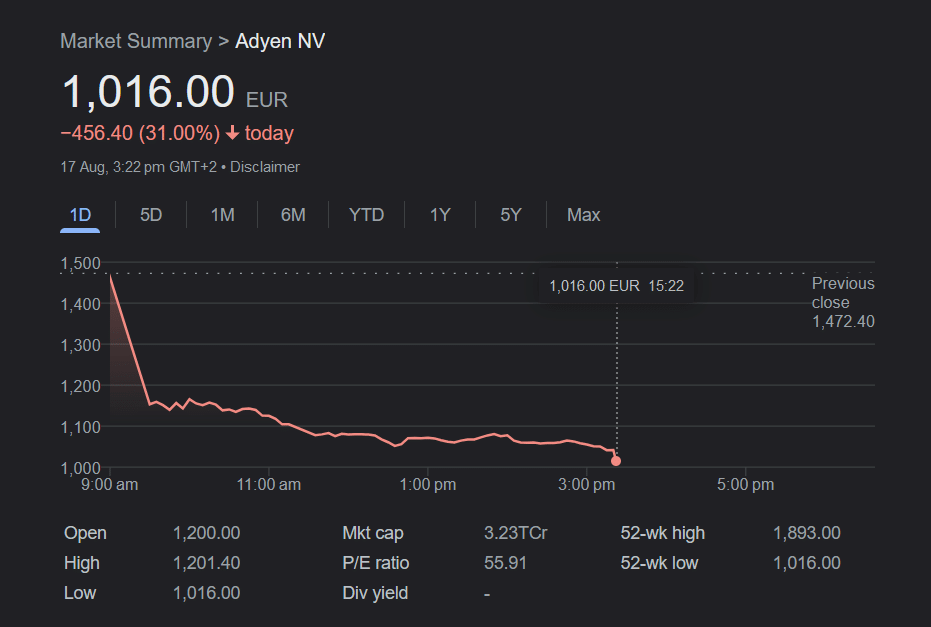This screenshot has width=931, height=627.
Task: Open the Market Summary breadcrumb link
Action: point(136,41)
